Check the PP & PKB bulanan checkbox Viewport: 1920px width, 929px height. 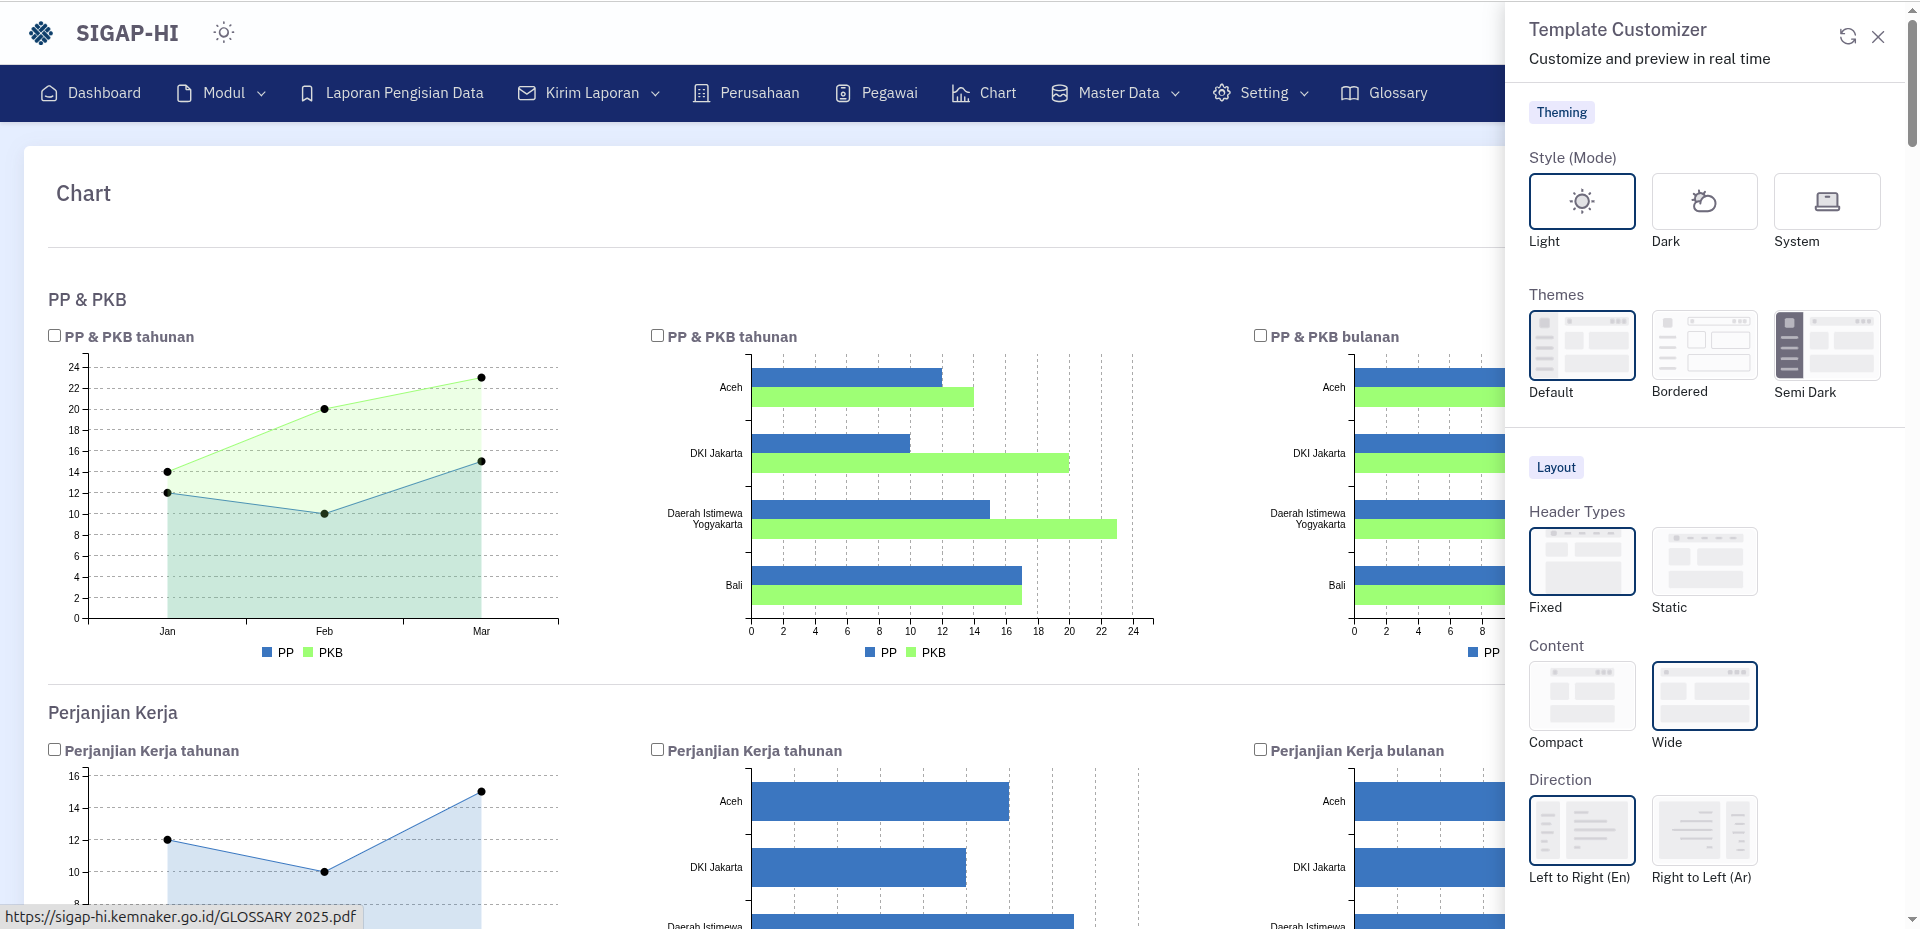(x=1260, y=336)
